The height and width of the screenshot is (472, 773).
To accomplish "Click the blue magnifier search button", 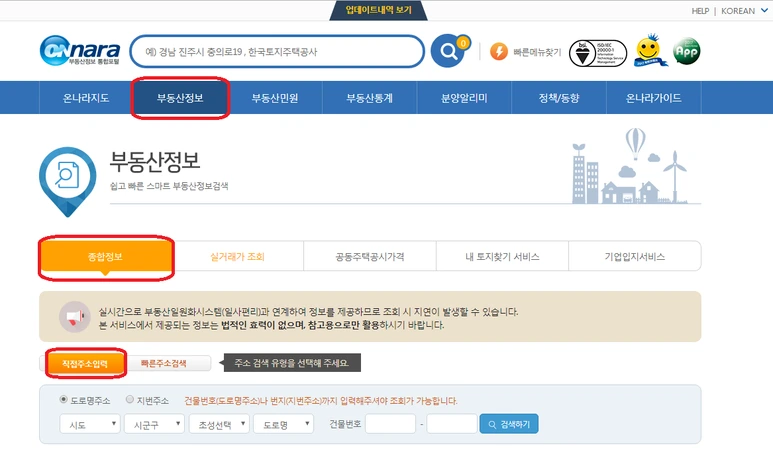I will coord(448,51).
